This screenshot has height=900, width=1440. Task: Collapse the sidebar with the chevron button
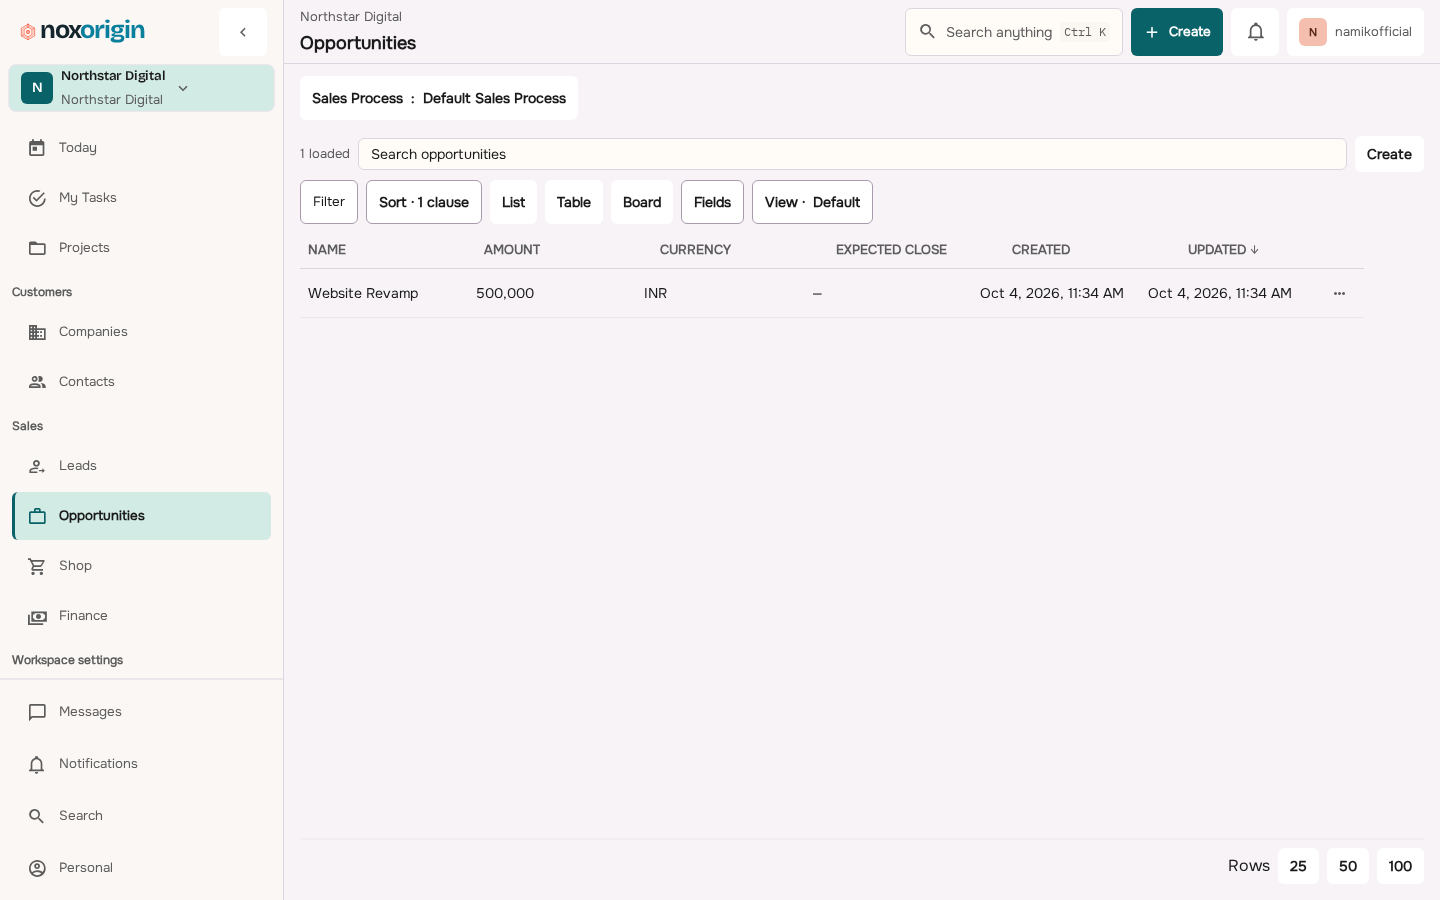coord(243,32)
